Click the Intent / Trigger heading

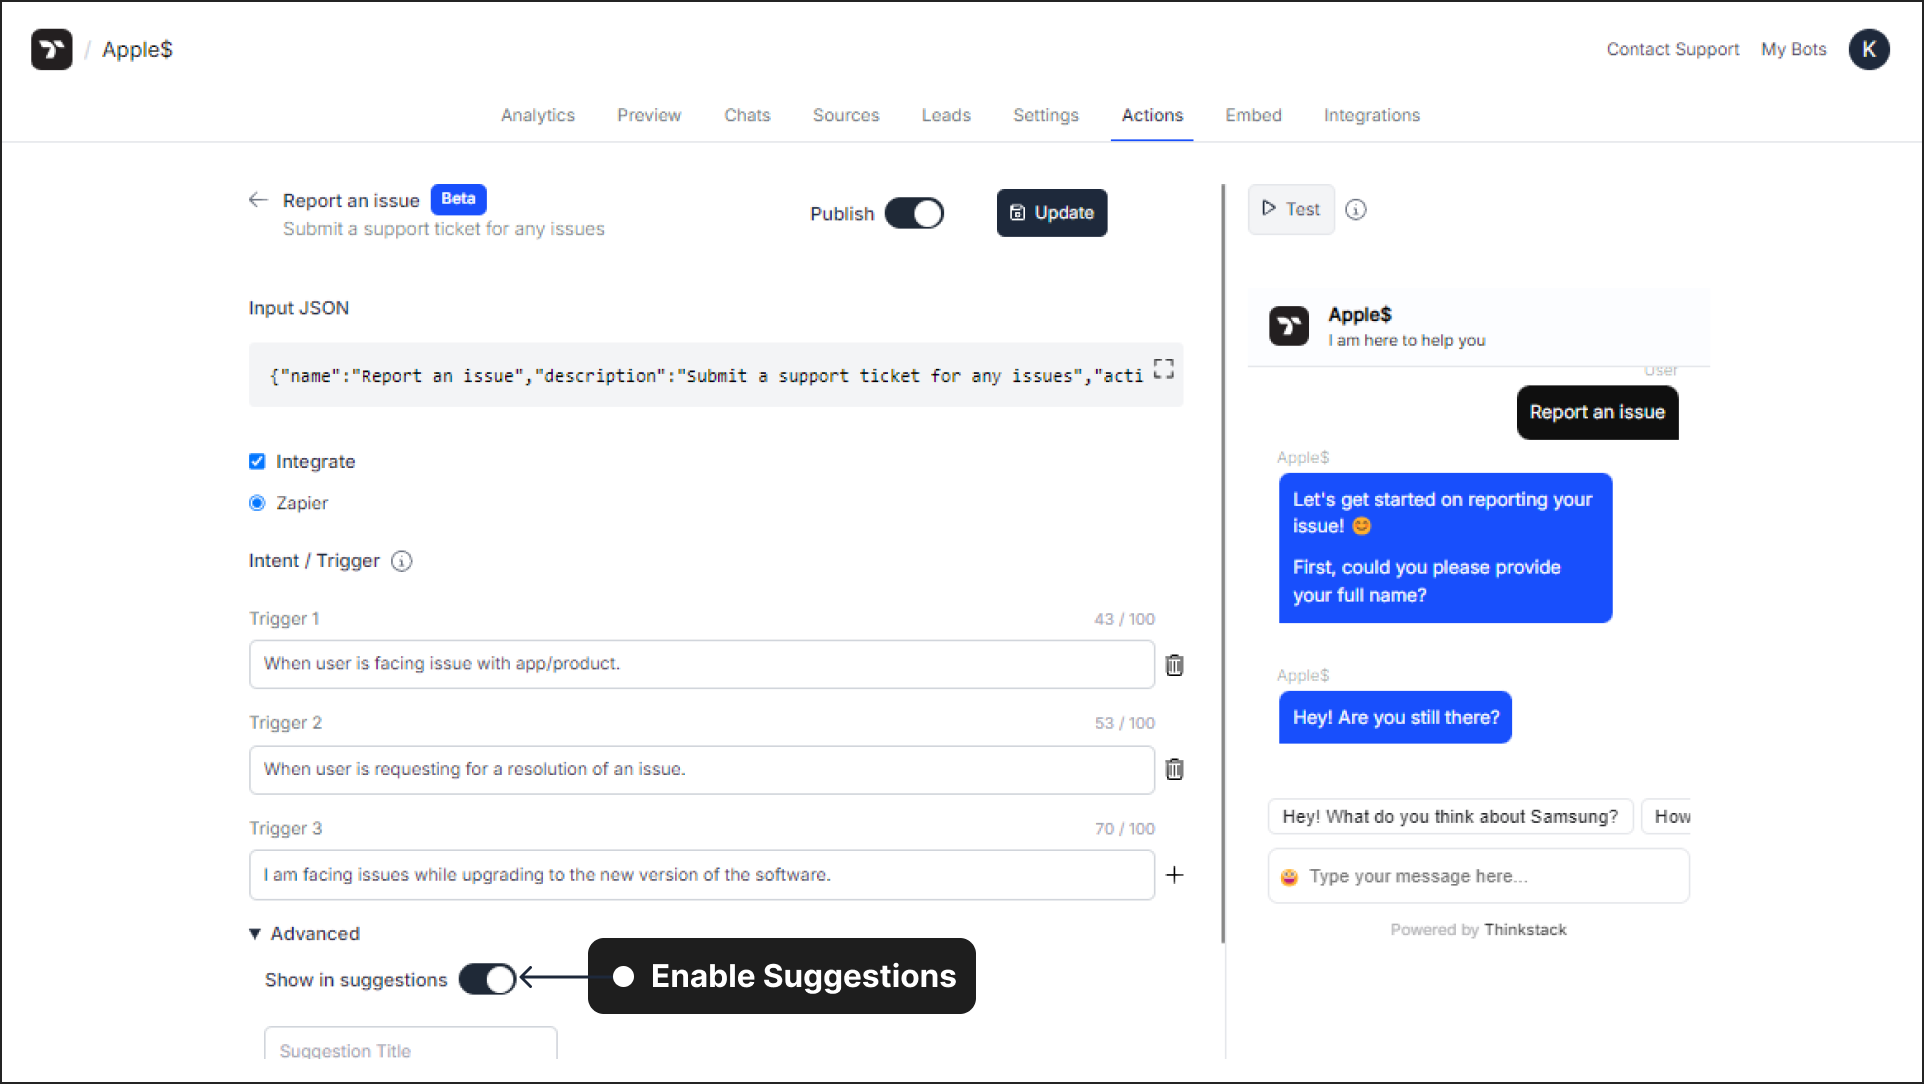[x=314, y=561]
